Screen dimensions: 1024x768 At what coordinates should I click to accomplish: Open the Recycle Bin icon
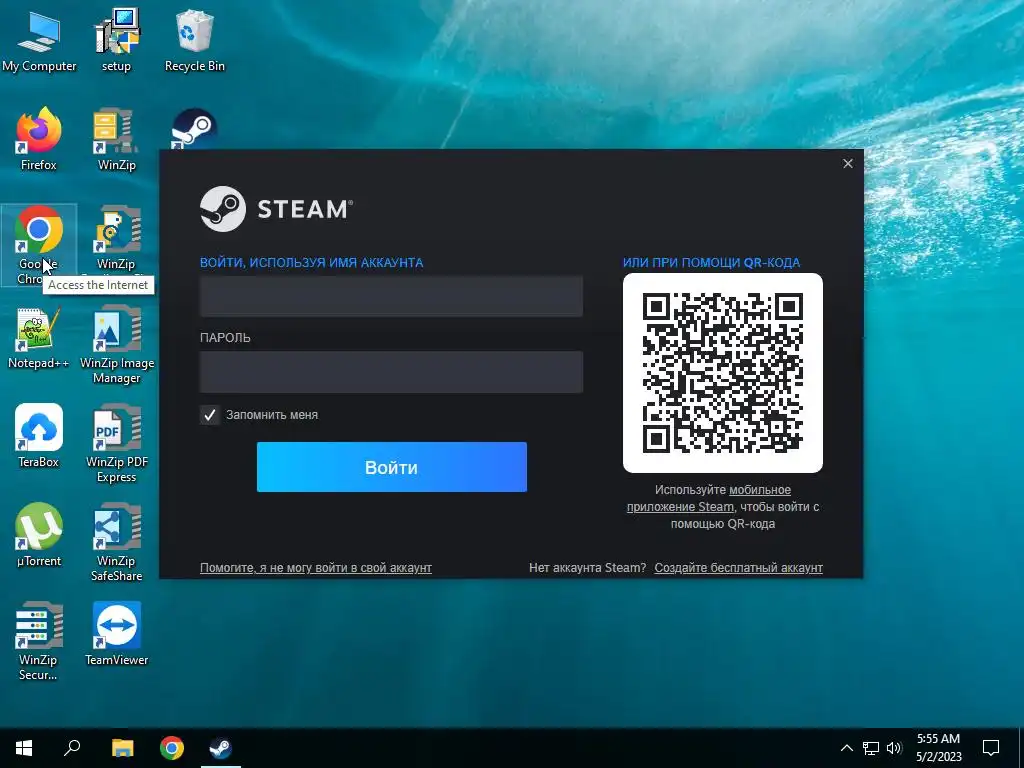(195, 40)
